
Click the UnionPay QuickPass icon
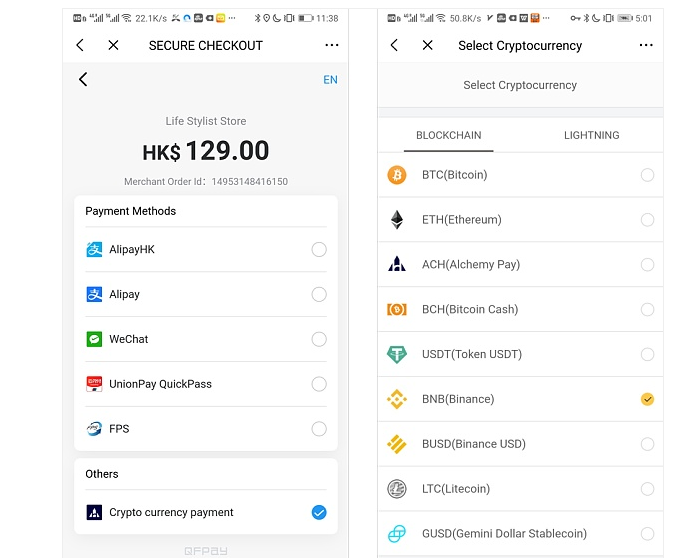[94, 384]
